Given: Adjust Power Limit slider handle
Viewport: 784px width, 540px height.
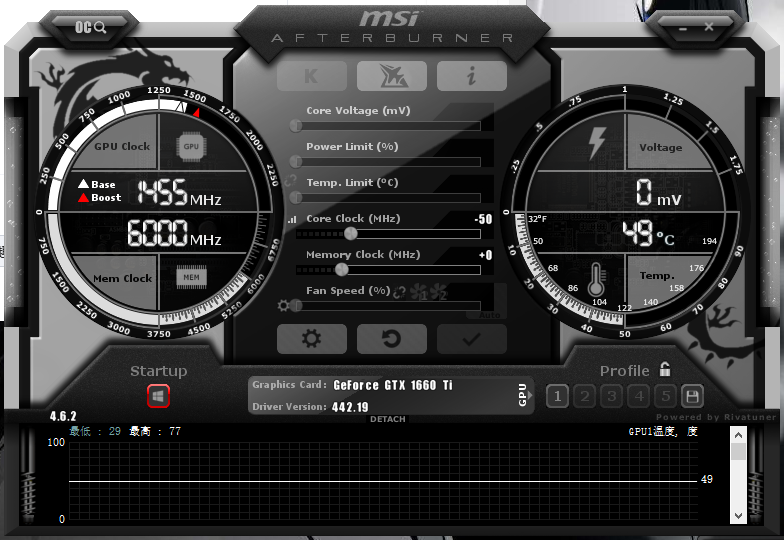Looking at the screenshot, I should pos(296,162).
